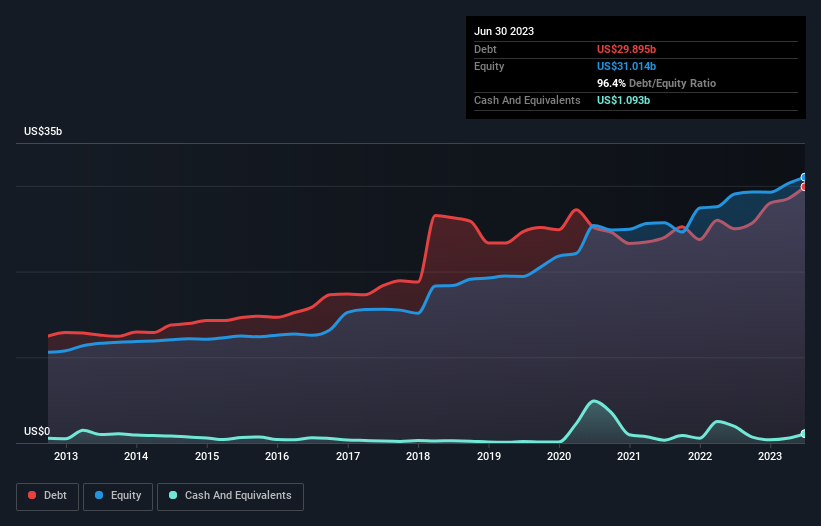Click the Equity label in tooltip
The image size is (821, 526).
click(x=489, y=66)
